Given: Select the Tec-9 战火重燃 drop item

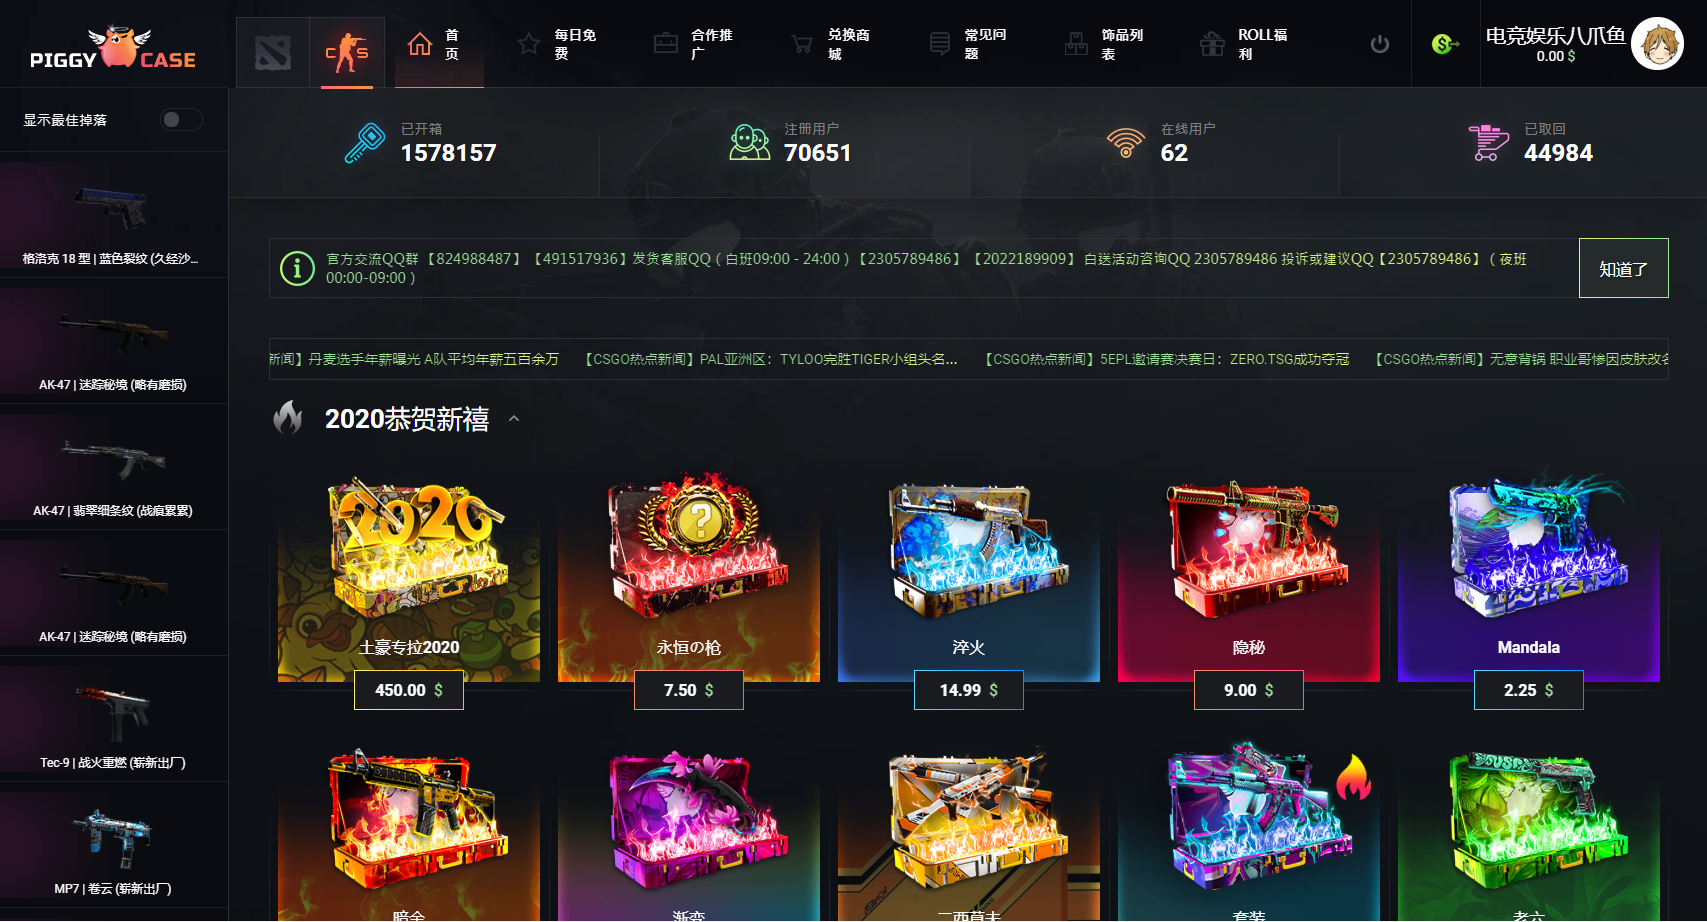Looking at the screenshot, I should click(x=113, y=719).
